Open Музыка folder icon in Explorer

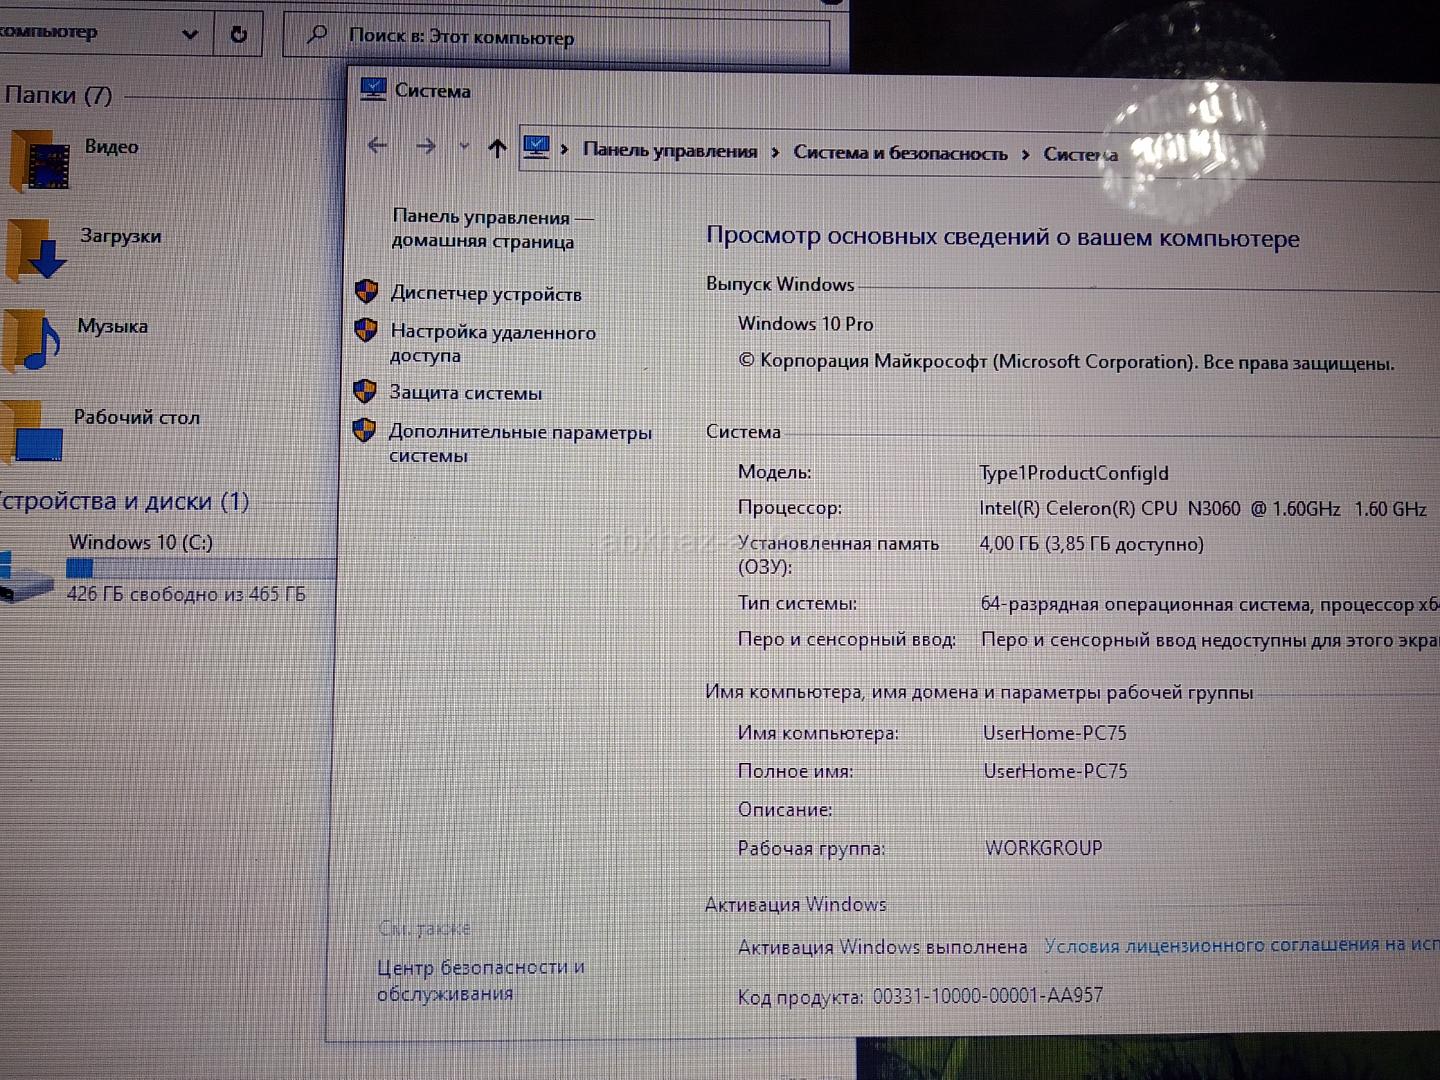(x=32, y=340)
